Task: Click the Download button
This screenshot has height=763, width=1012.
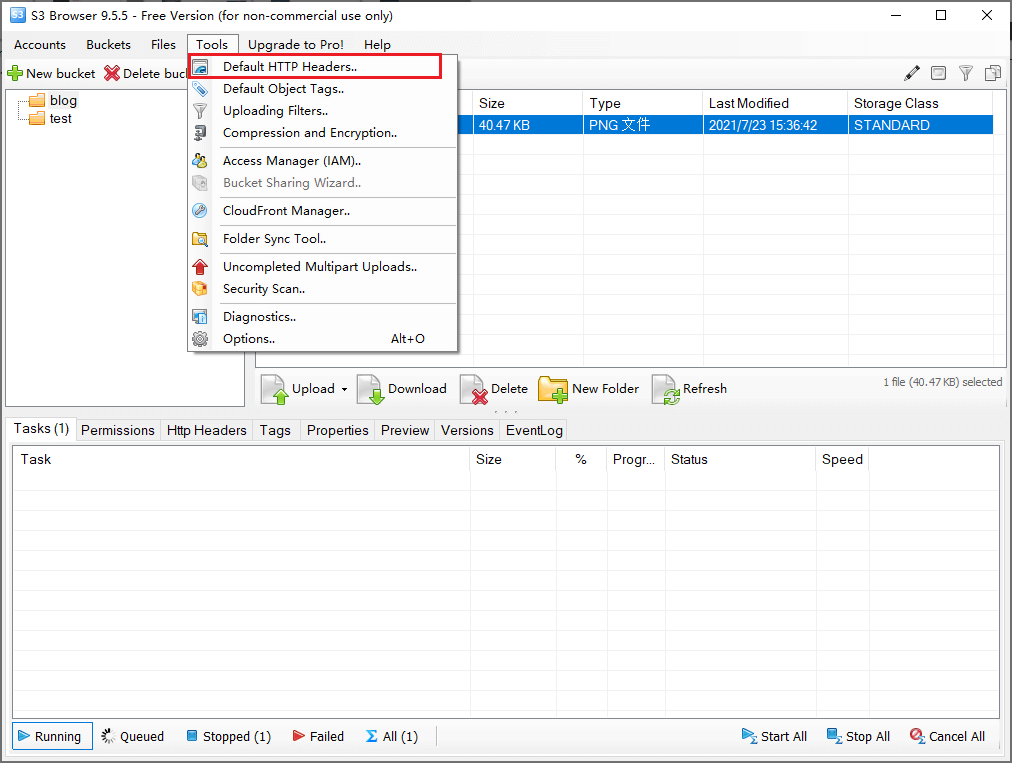Action: click(x=402, y=389)
